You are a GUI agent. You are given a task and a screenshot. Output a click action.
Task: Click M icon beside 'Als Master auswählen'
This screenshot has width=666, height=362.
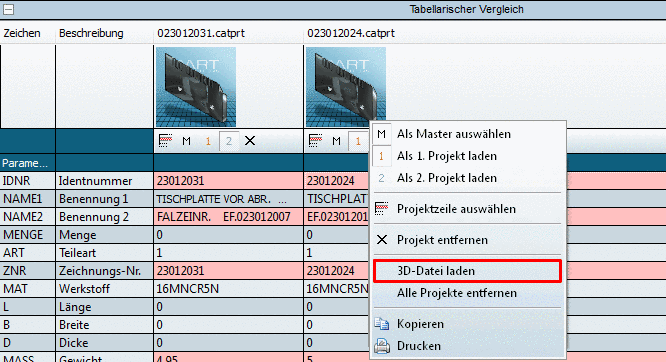[381, 134]
